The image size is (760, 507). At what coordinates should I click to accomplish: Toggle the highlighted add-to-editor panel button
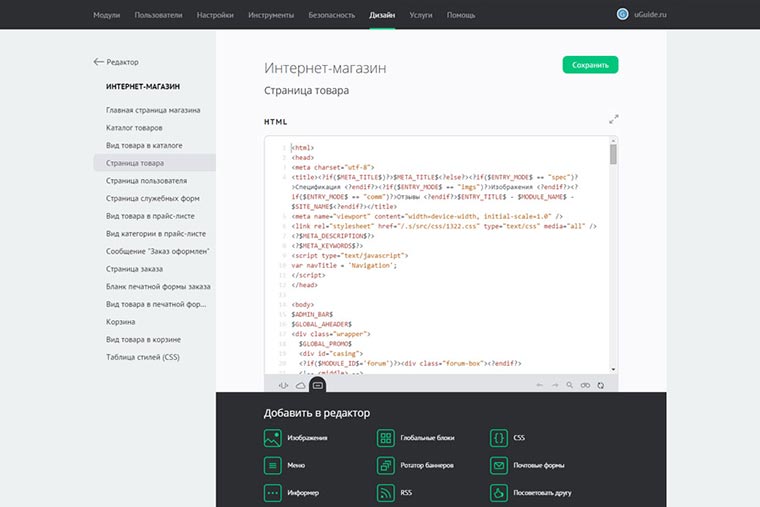point(318,385)
